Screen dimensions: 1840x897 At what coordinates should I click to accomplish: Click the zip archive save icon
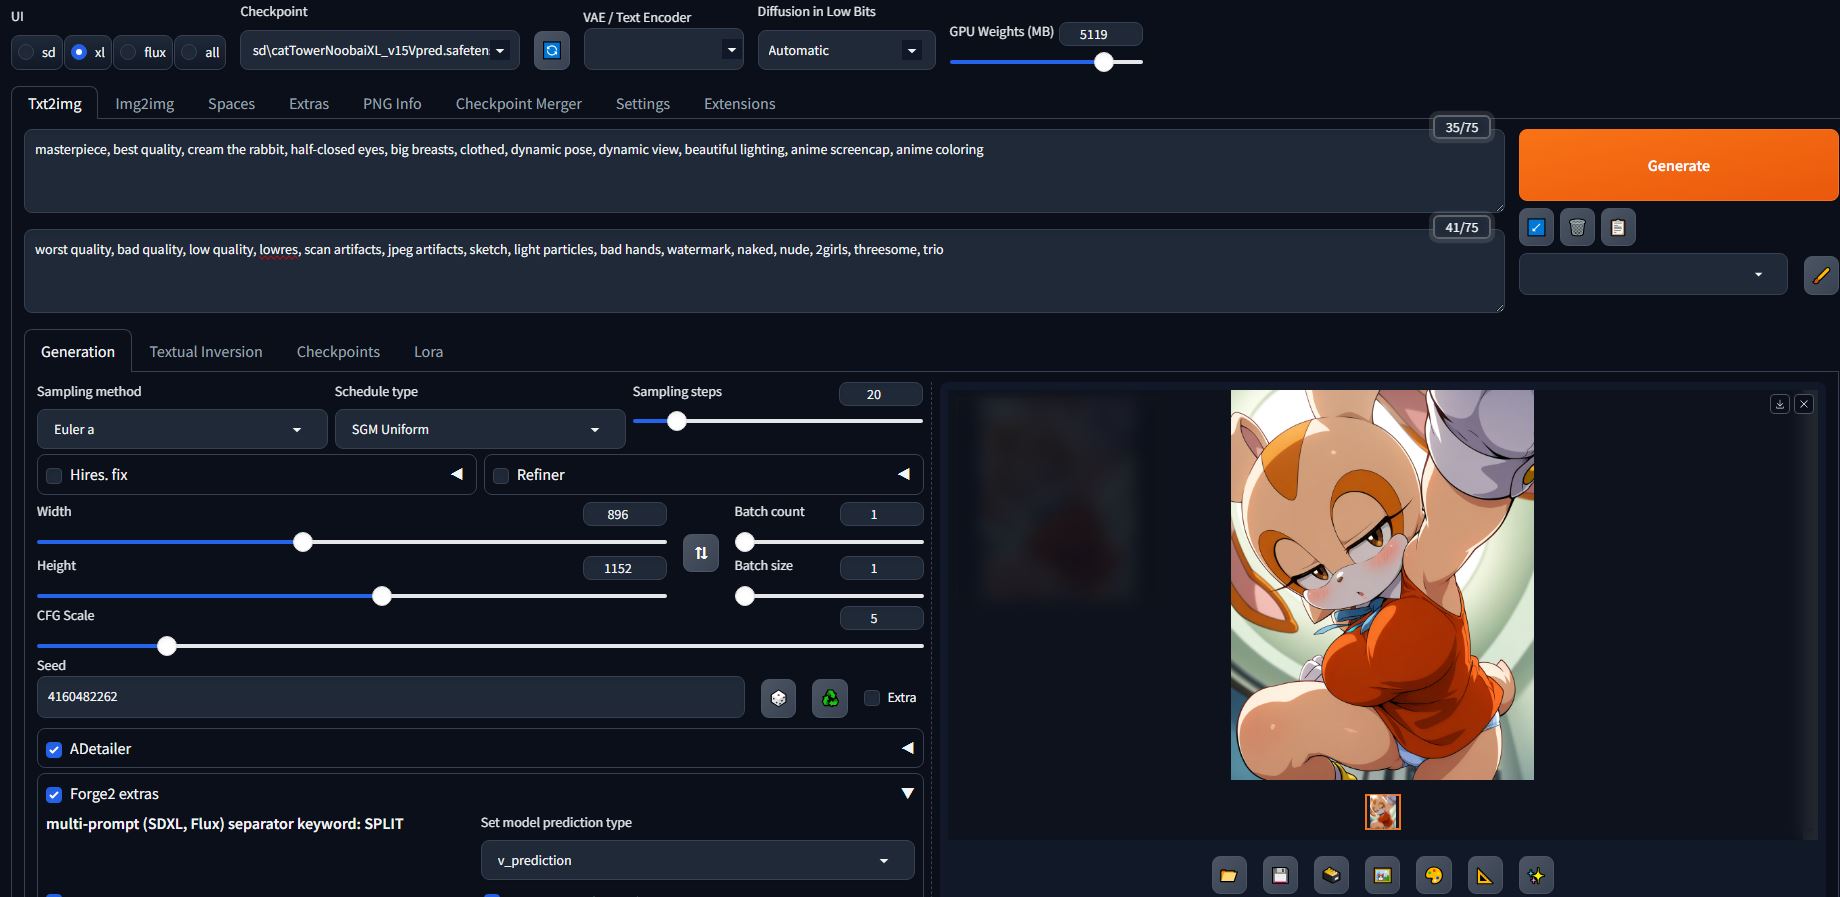pyautogui.click(x=1331, y=876)
